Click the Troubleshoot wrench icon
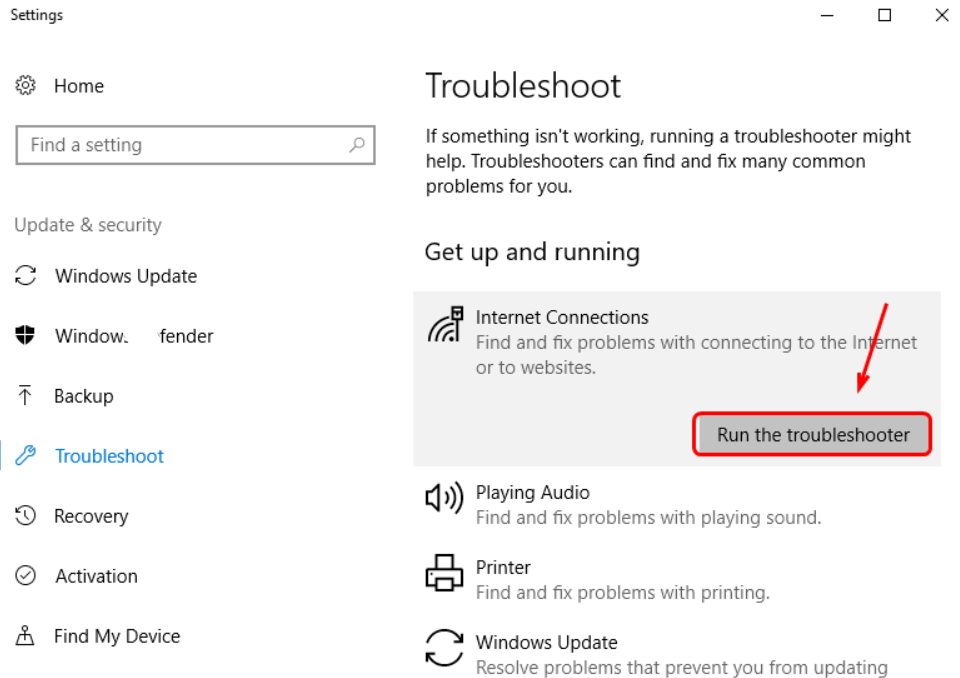The image size is (960, 678). click(26, 456)
